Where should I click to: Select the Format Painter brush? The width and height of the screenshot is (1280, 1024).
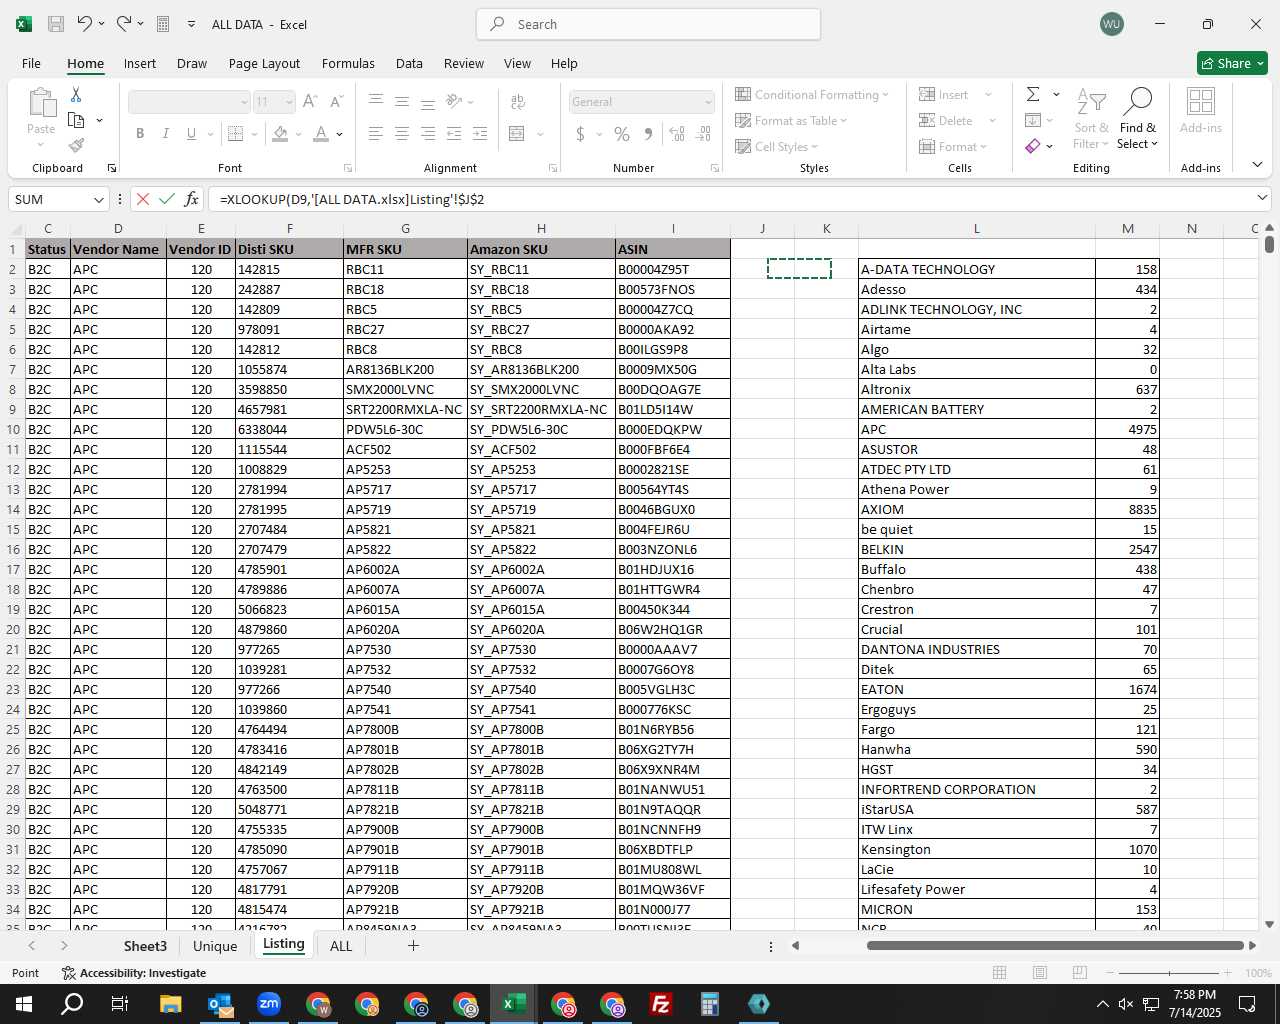76,145
